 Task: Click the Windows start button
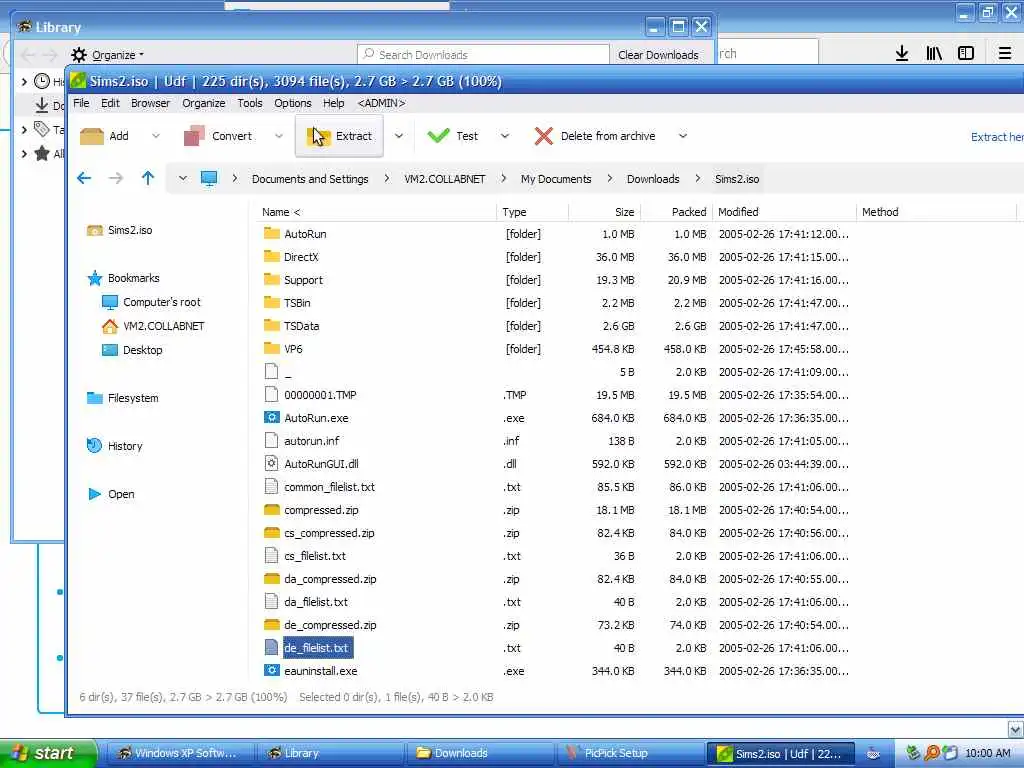click(47, 753)
